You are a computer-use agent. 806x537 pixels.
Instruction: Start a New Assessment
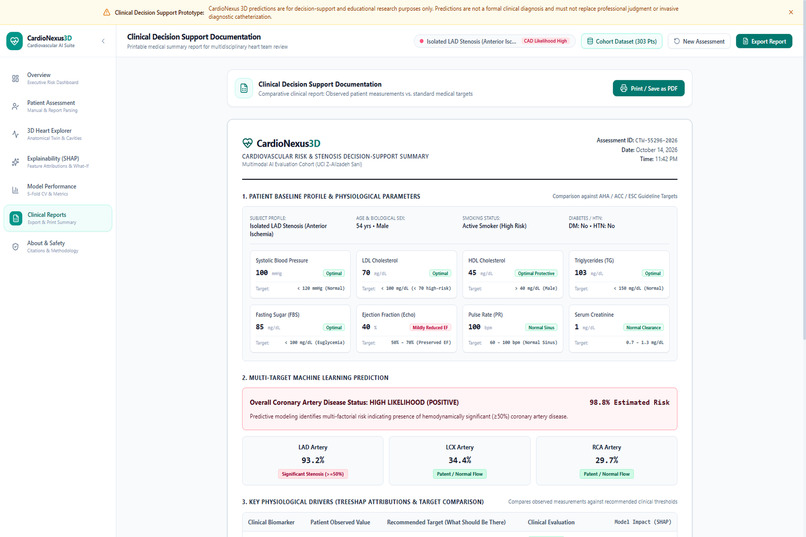coord(699,41)
